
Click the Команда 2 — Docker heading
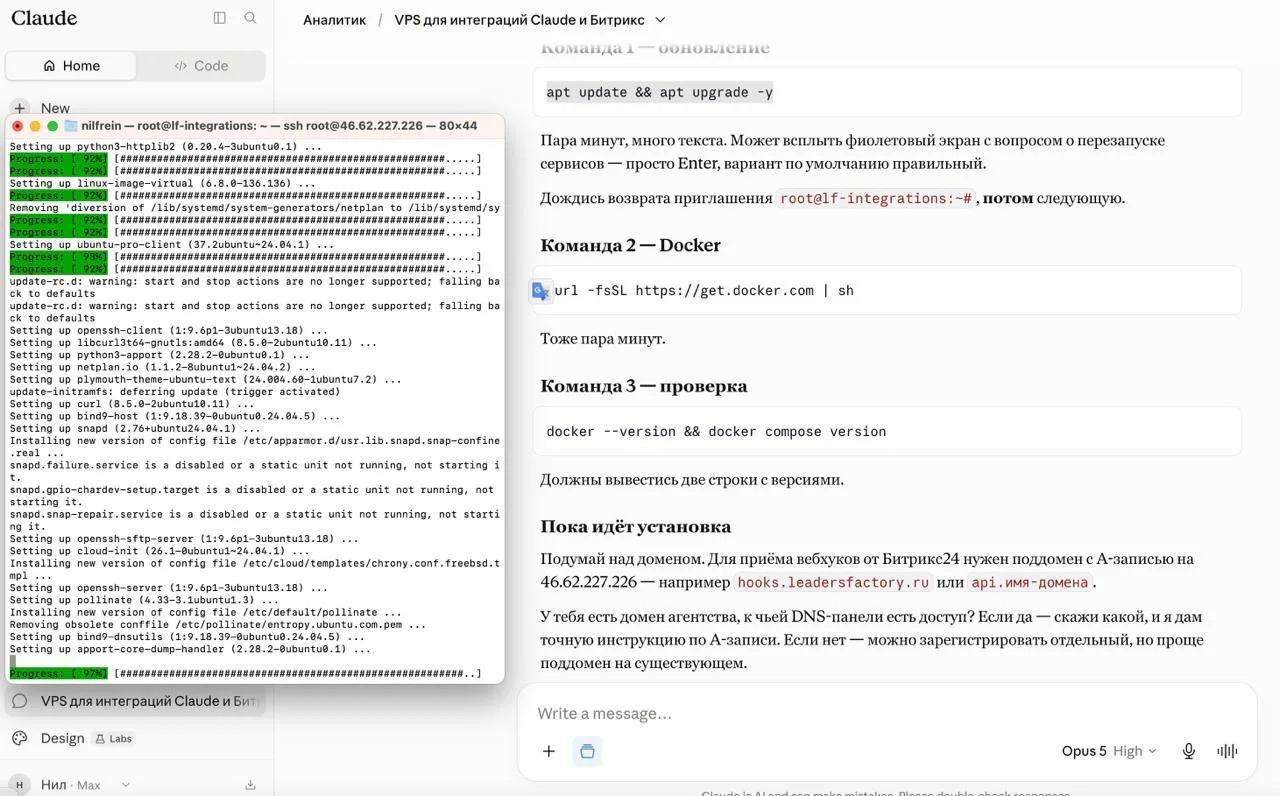(630, 245)
